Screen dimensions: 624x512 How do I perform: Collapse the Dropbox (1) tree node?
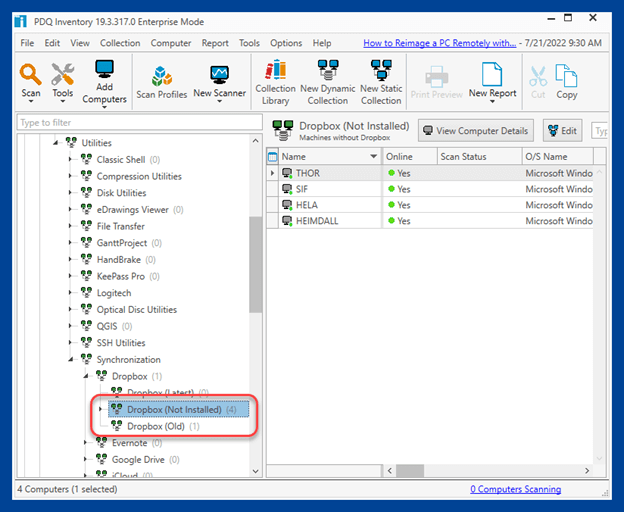86,376
